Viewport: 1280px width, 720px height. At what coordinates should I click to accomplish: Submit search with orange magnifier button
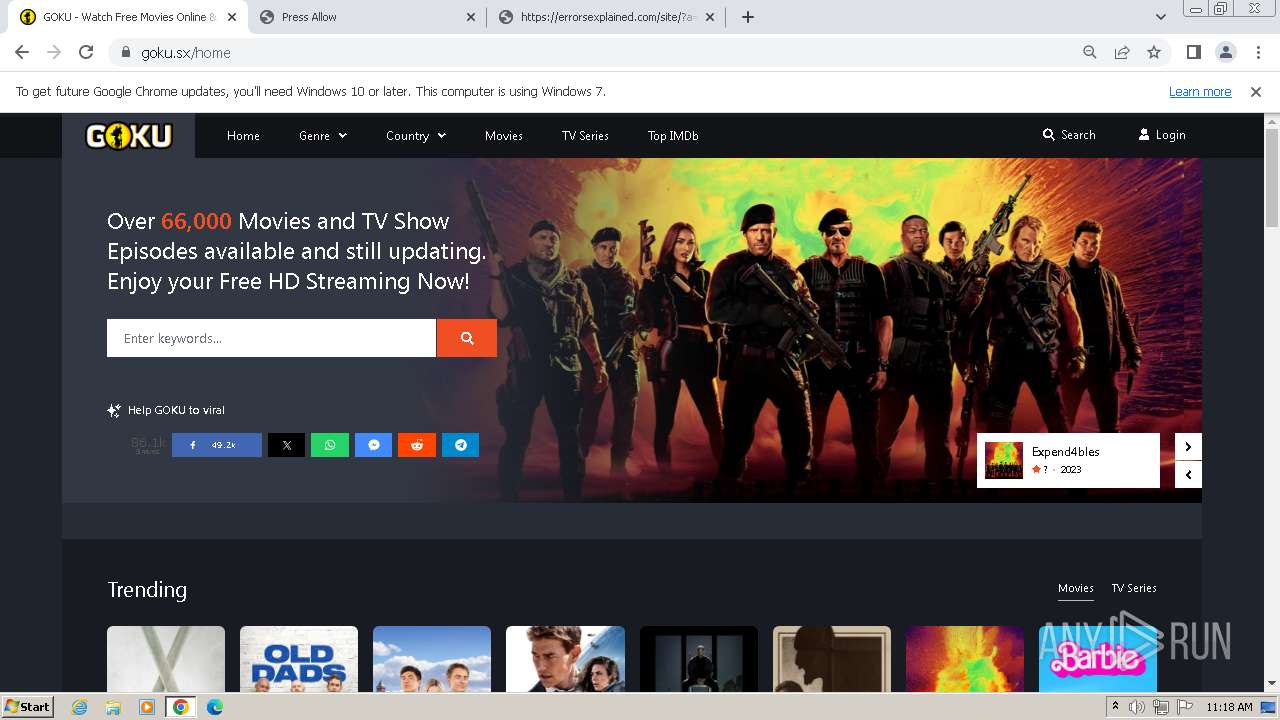(466, 338)
